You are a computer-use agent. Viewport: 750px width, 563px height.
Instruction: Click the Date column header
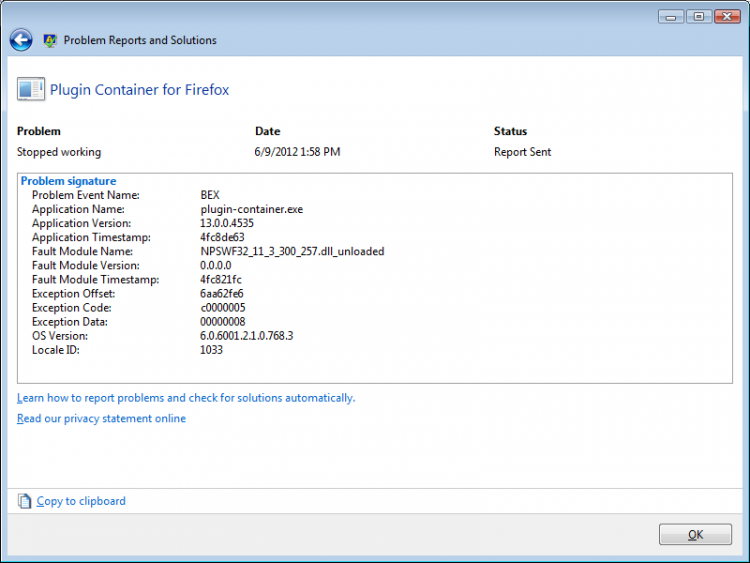click(267, 131)
